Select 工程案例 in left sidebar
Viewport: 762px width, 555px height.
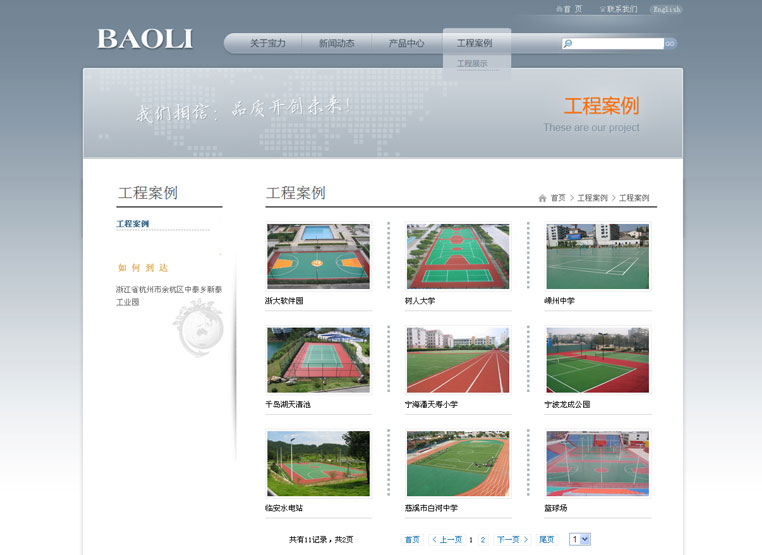tap(133, 224)
